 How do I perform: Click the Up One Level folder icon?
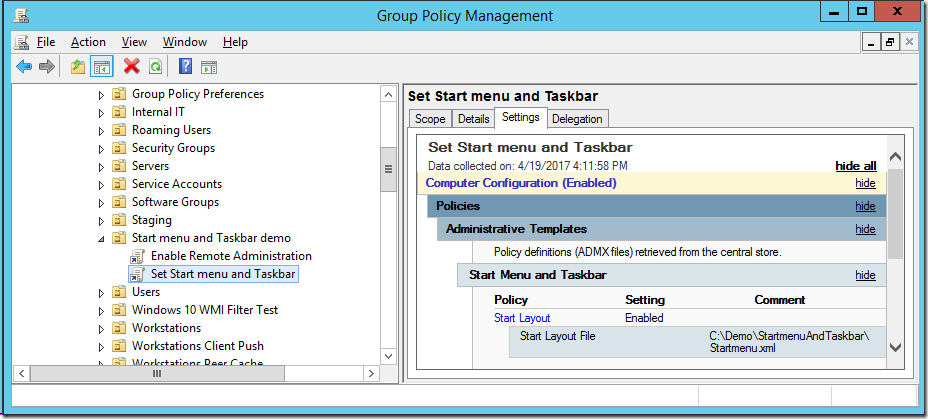78,67
